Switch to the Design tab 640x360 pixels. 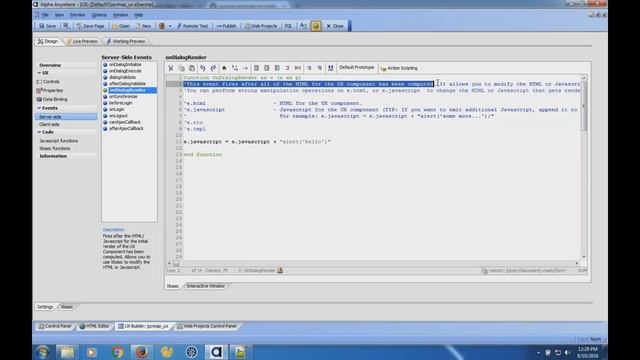(x=48, y=41)
